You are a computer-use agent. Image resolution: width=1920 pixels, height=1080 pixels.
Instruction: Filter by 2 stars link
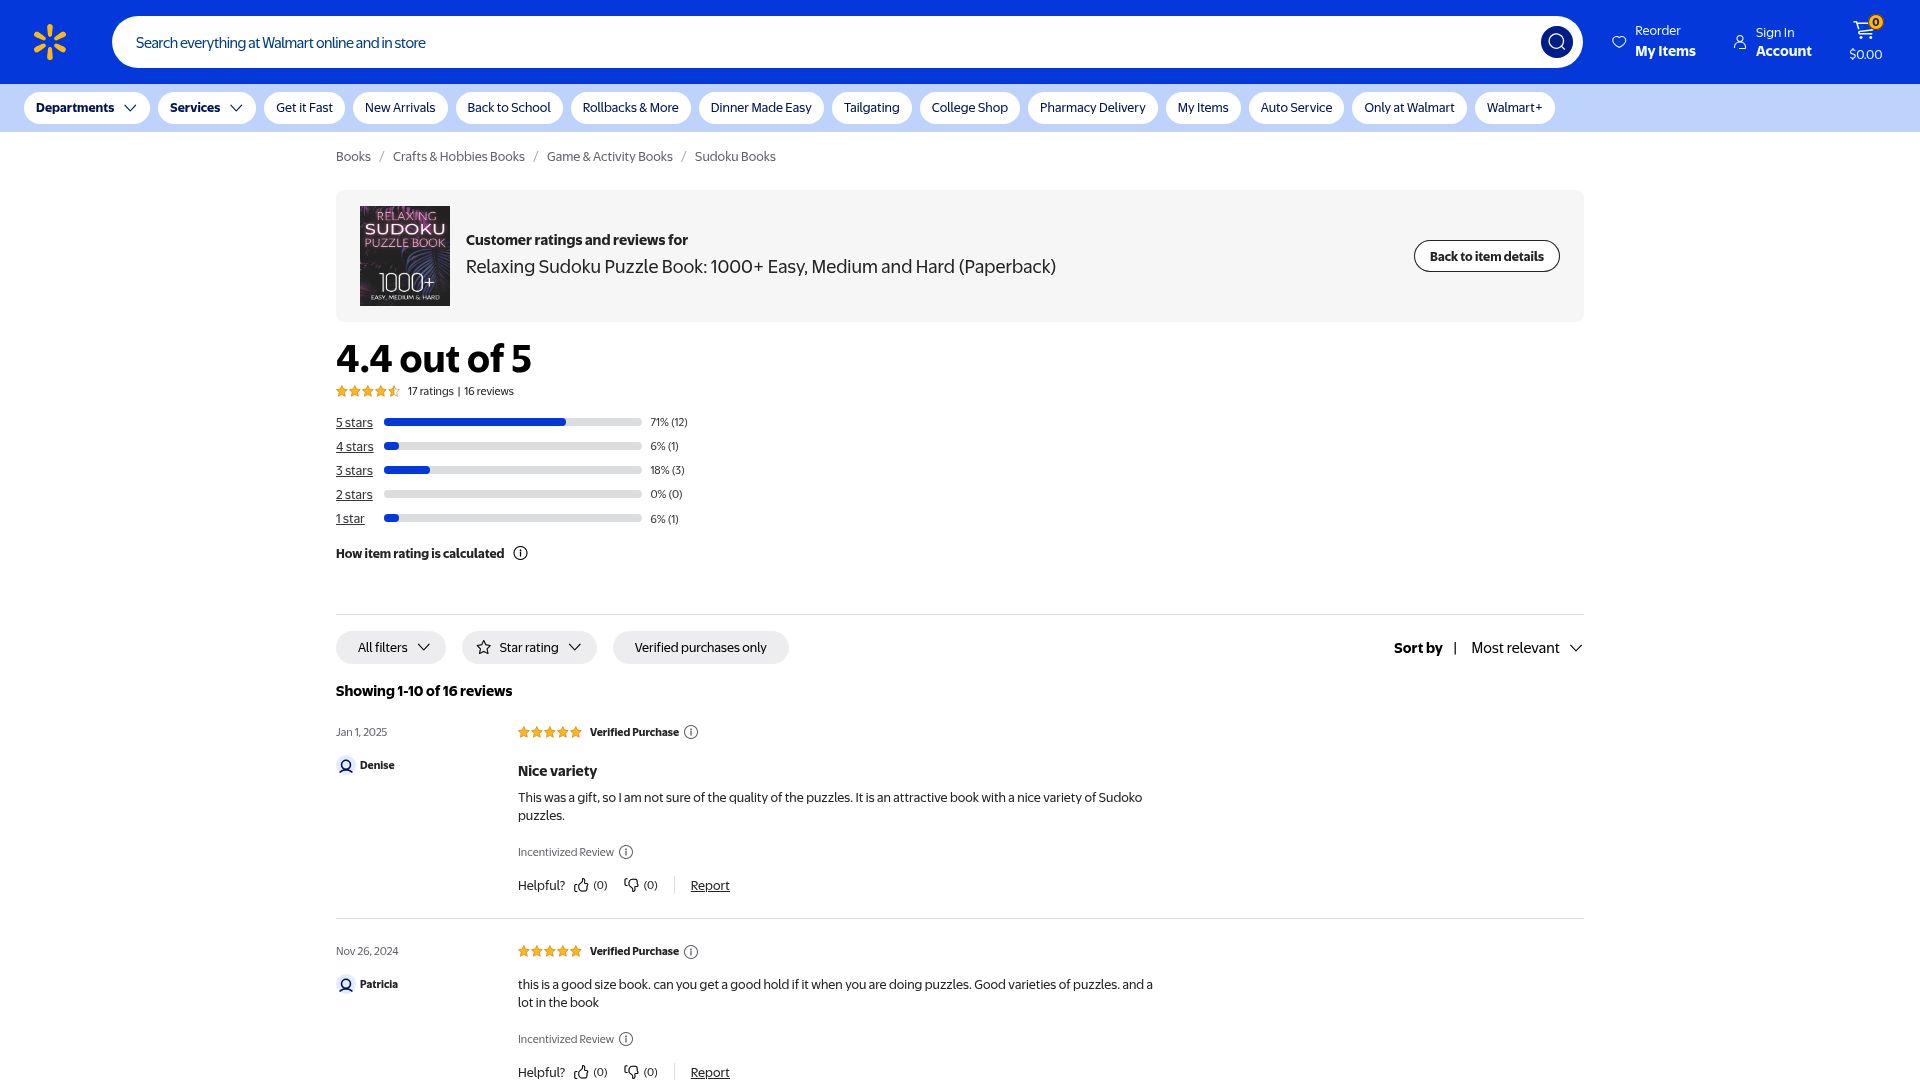pyautogui.click(x=354, y=495)
